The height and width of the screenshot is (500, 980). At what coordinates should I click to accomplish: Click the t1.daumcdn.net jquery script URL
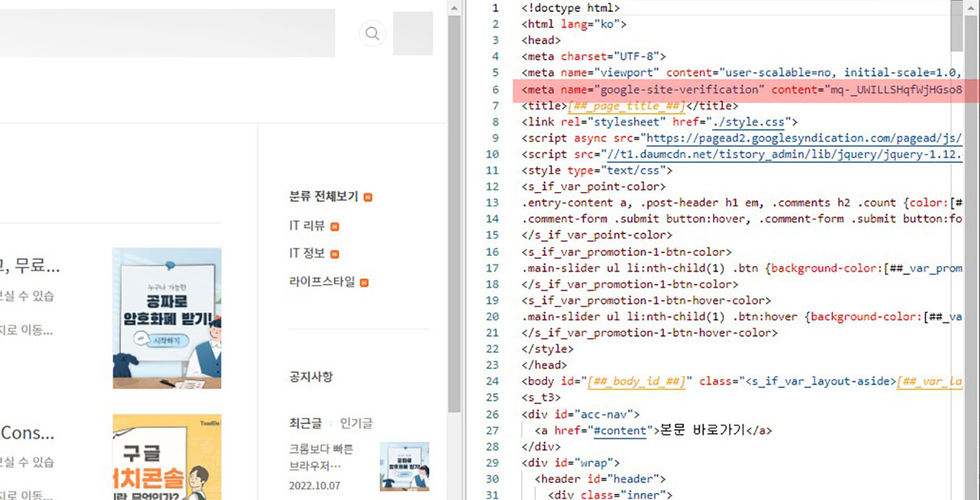[x=784, y=154]
